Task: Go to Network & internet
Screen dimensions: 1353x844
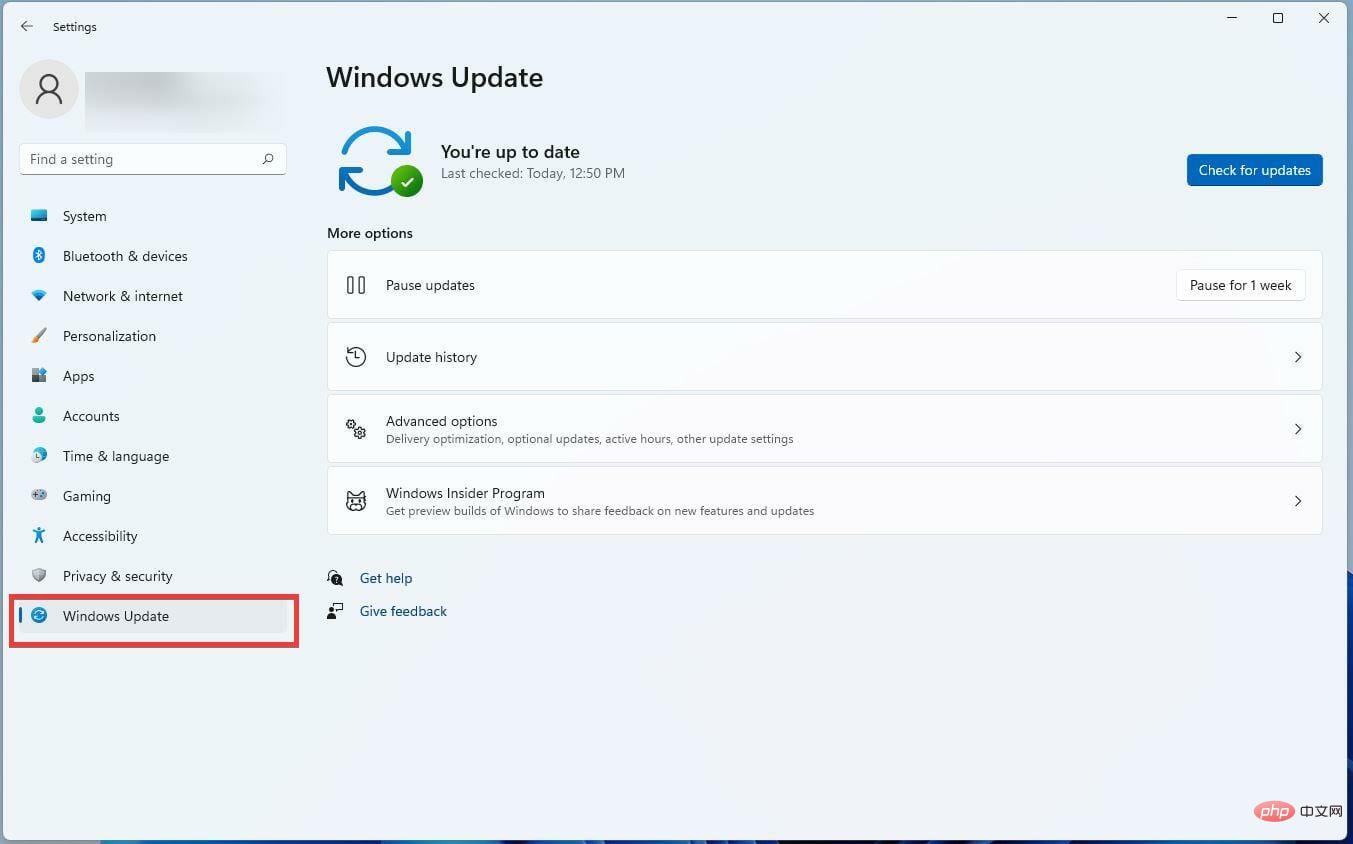Action: (x=153, y=296)
